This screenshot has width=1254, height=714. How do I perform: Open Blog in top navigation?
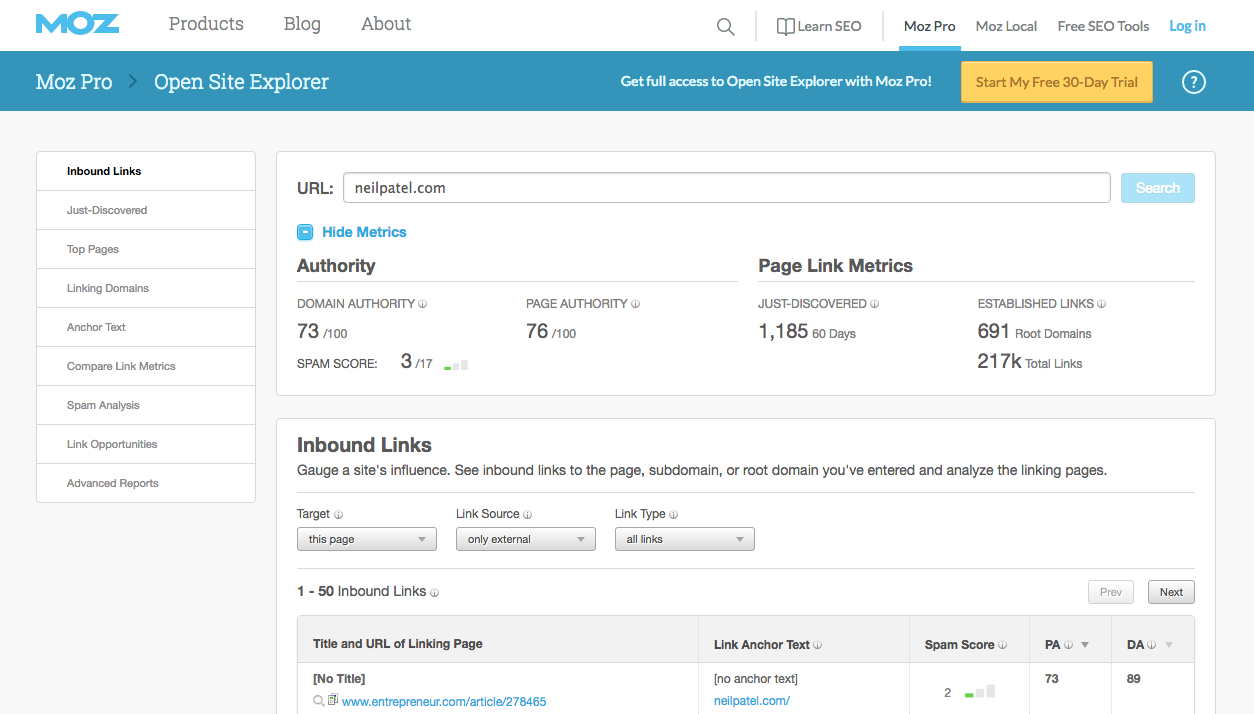pos(302,24)
